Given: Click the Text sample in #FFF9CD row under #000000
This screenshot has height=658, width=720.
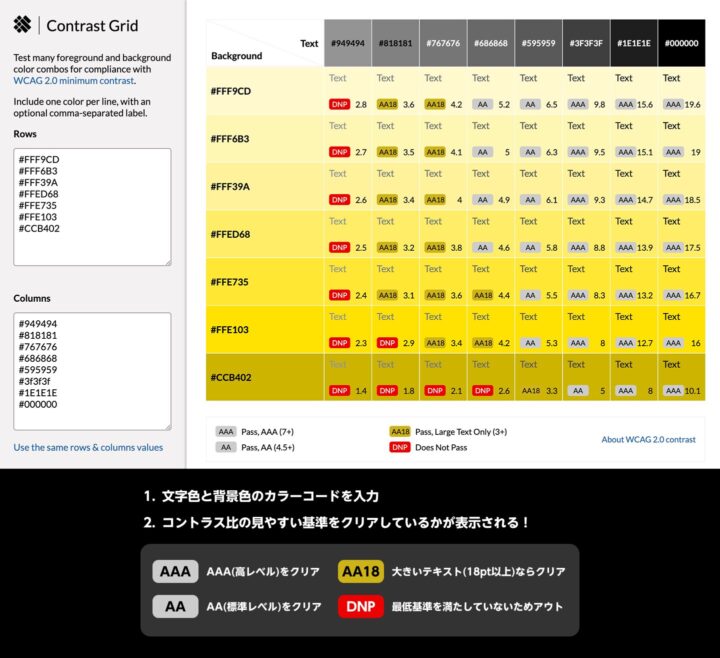Looking at the screenshot, I should tap(671, 78).
